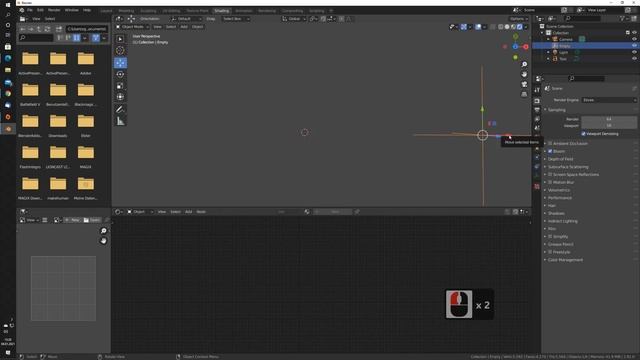Screen dimensions: 640x360
Task: Hide the Light object in outliner
Action: 634,52
